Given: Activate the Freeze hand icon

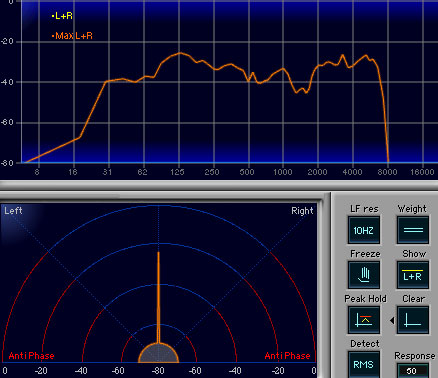Looking at the screenshot, I should (364, 275).
